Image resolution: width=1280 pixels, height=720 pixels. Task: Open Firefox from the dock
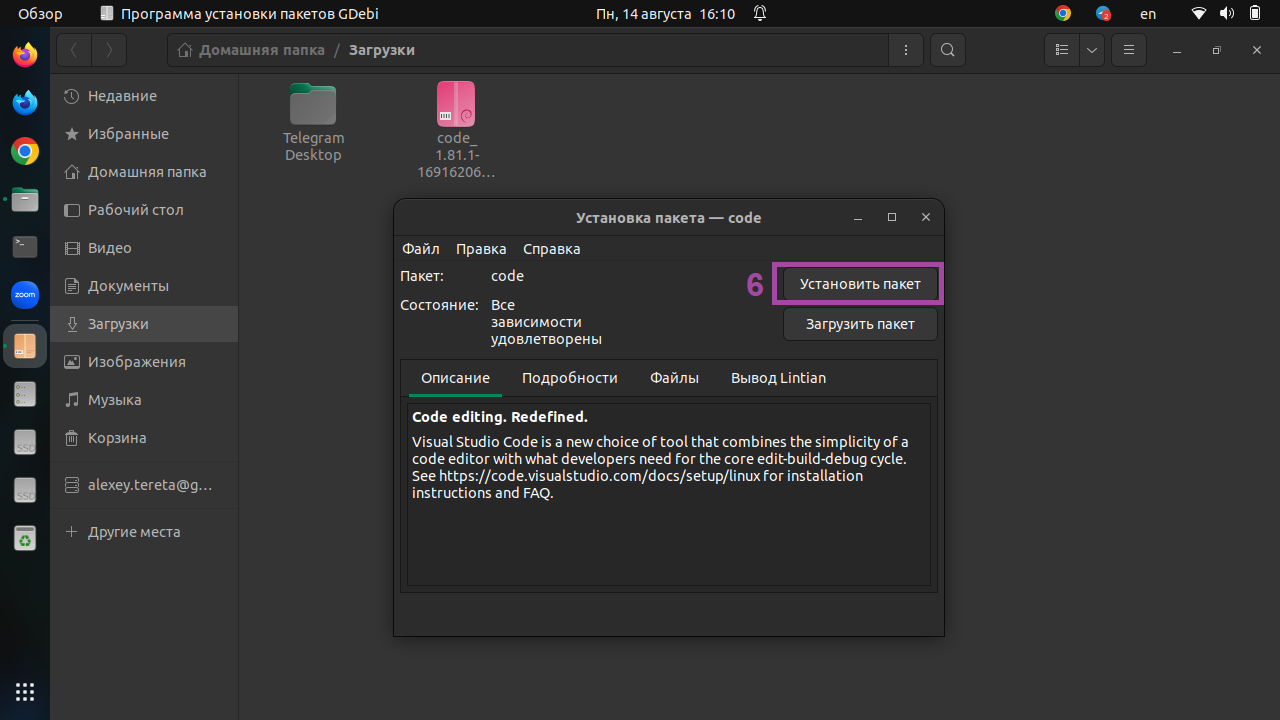click(25, 55)
